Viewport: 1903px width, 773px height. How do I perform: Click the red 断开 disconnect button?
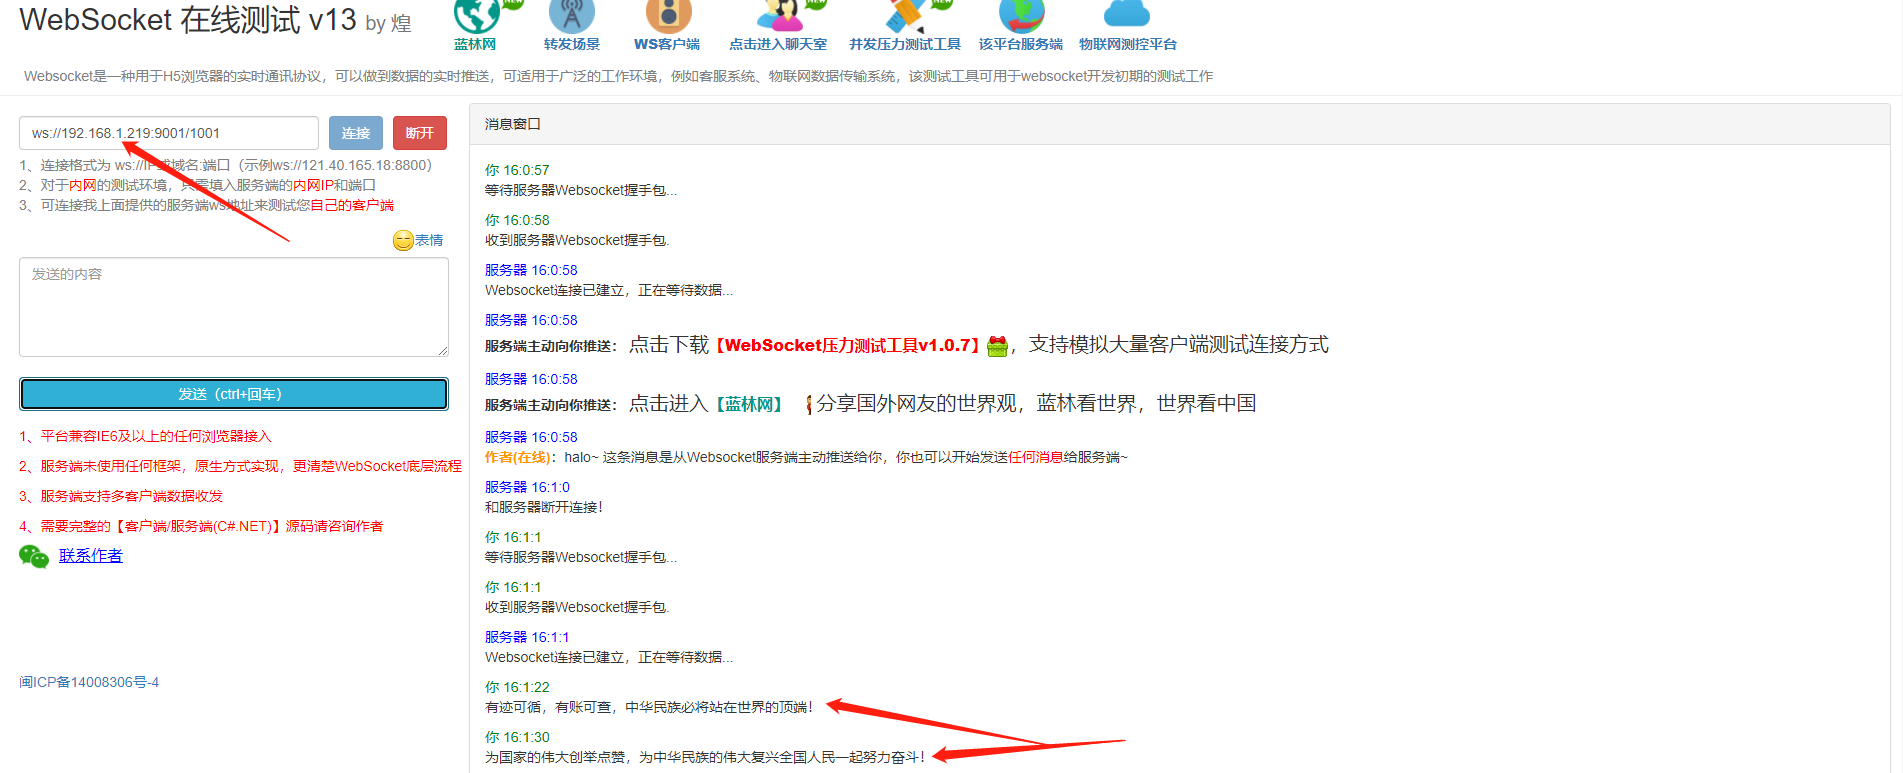tap(420, 133)
